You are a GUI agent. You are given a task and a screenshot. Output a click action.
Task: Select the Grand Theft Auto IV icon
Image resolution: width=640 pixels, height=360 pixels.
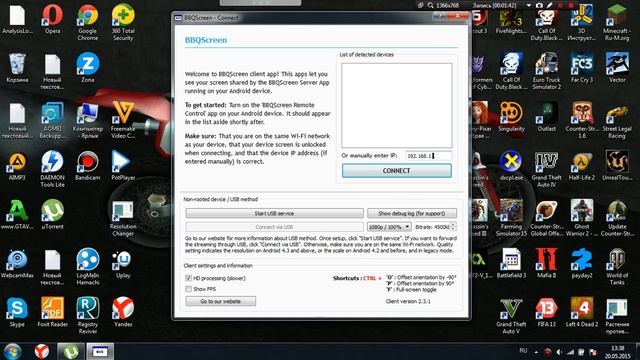pos(547,169)
